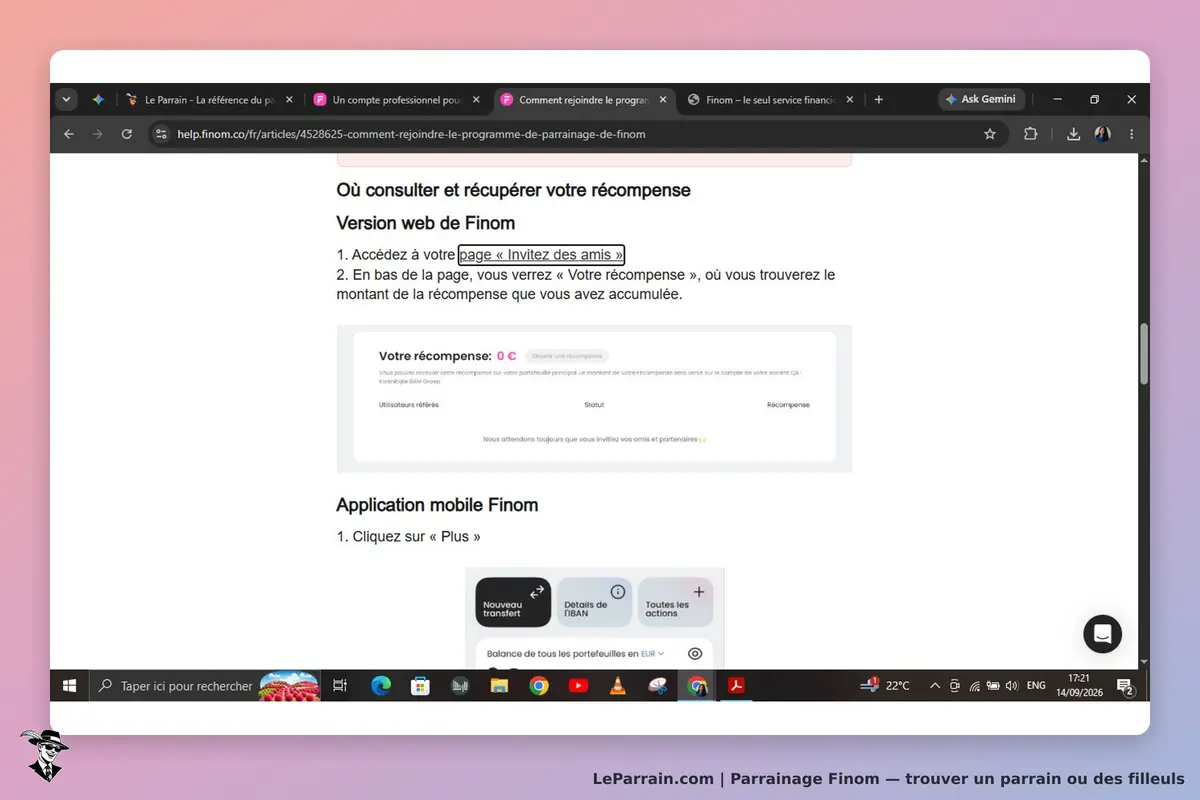The width and height of the screenshot is (1200, 800).
Task: Close the Le Parrain tab
Action: click(289, 100)
